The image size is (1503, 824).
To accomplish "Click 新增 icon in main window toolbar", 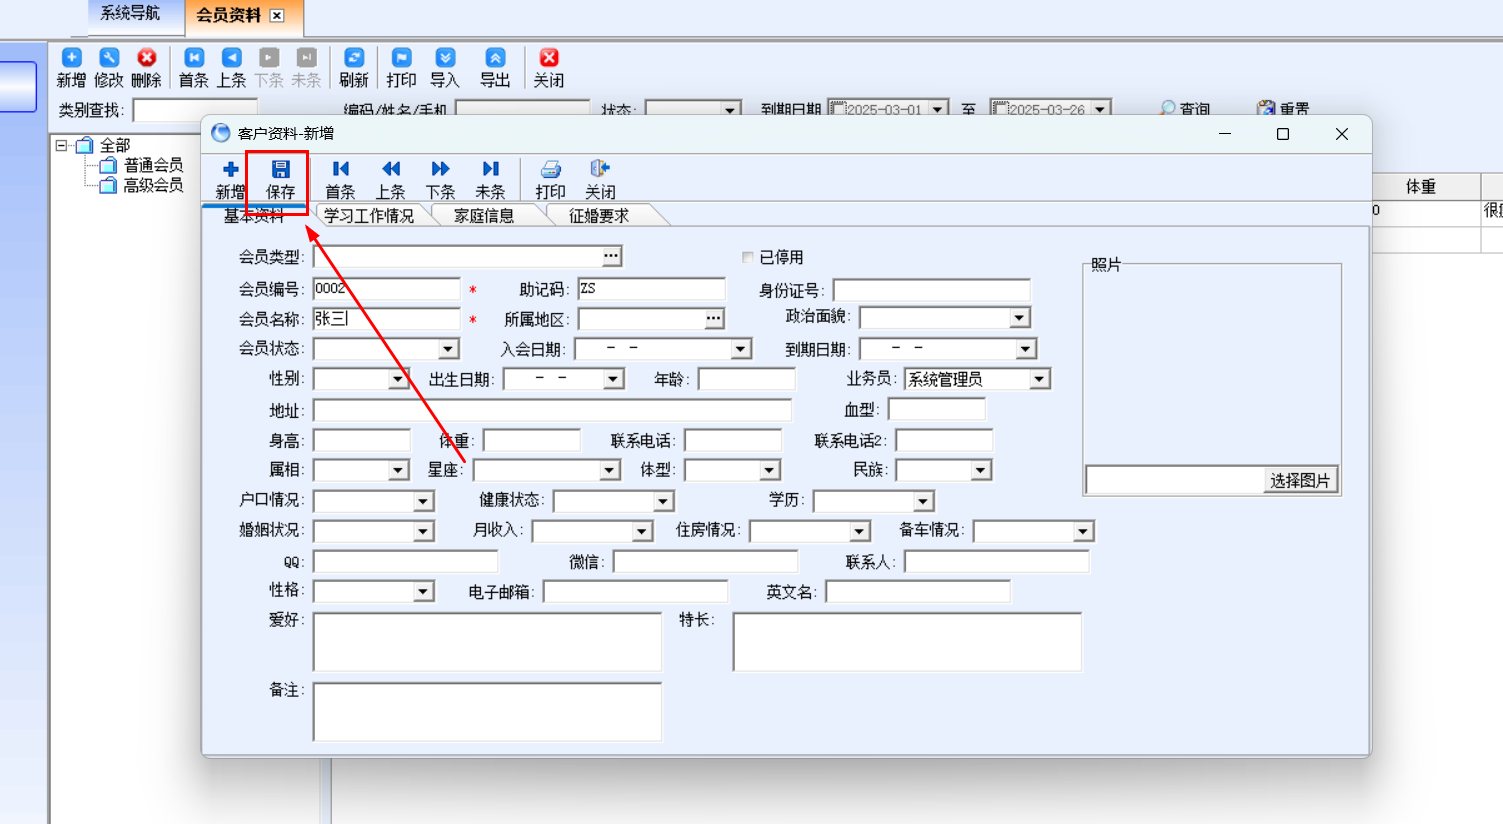I will point(71,58).
